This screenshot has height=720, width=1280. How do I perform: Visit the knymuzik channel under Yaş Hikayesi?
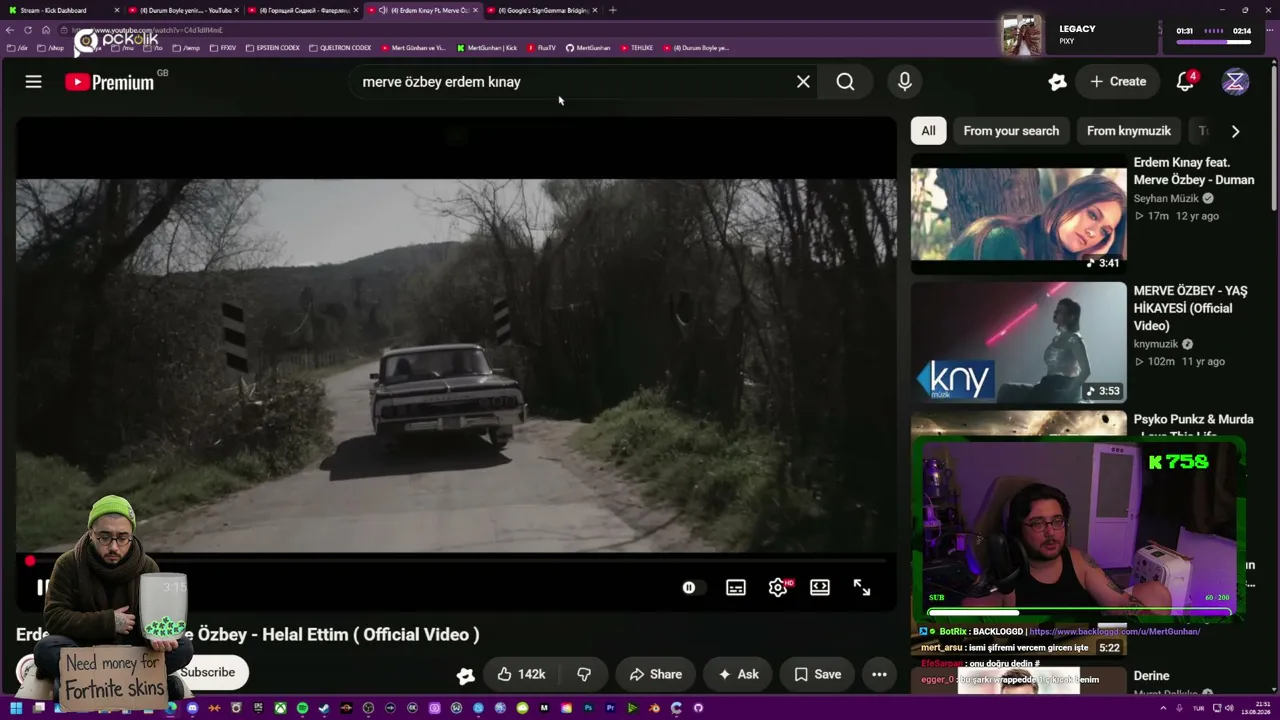coord(1156,344)
